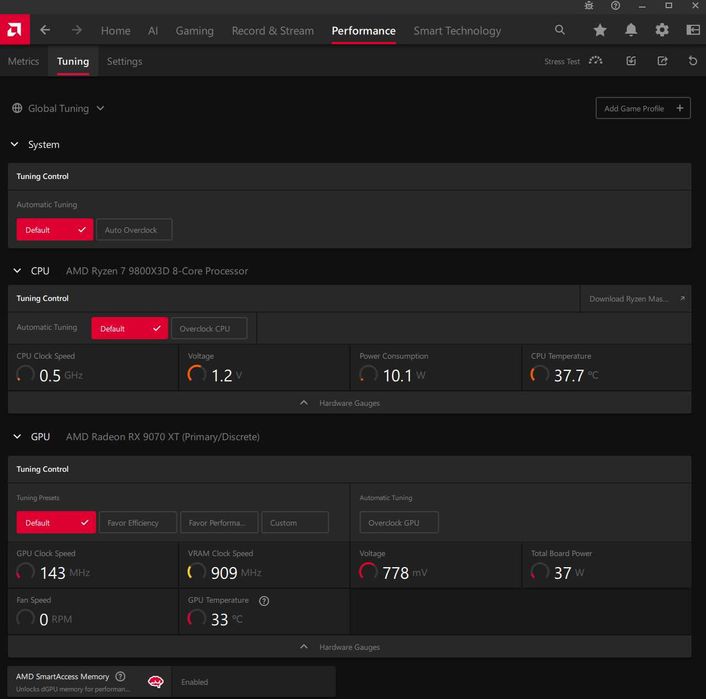Start the Stress Test gauge icon
Screen dimensions: 706x699
click(x=596, y=61)
